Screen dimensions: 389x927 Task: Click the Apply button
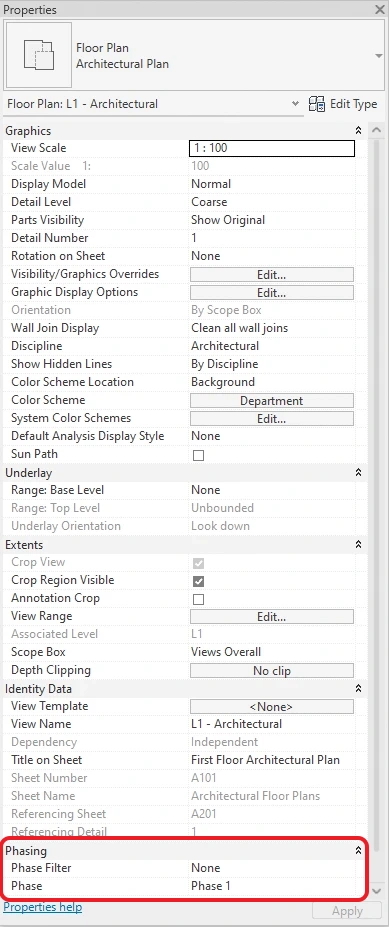tap(347, 911)
